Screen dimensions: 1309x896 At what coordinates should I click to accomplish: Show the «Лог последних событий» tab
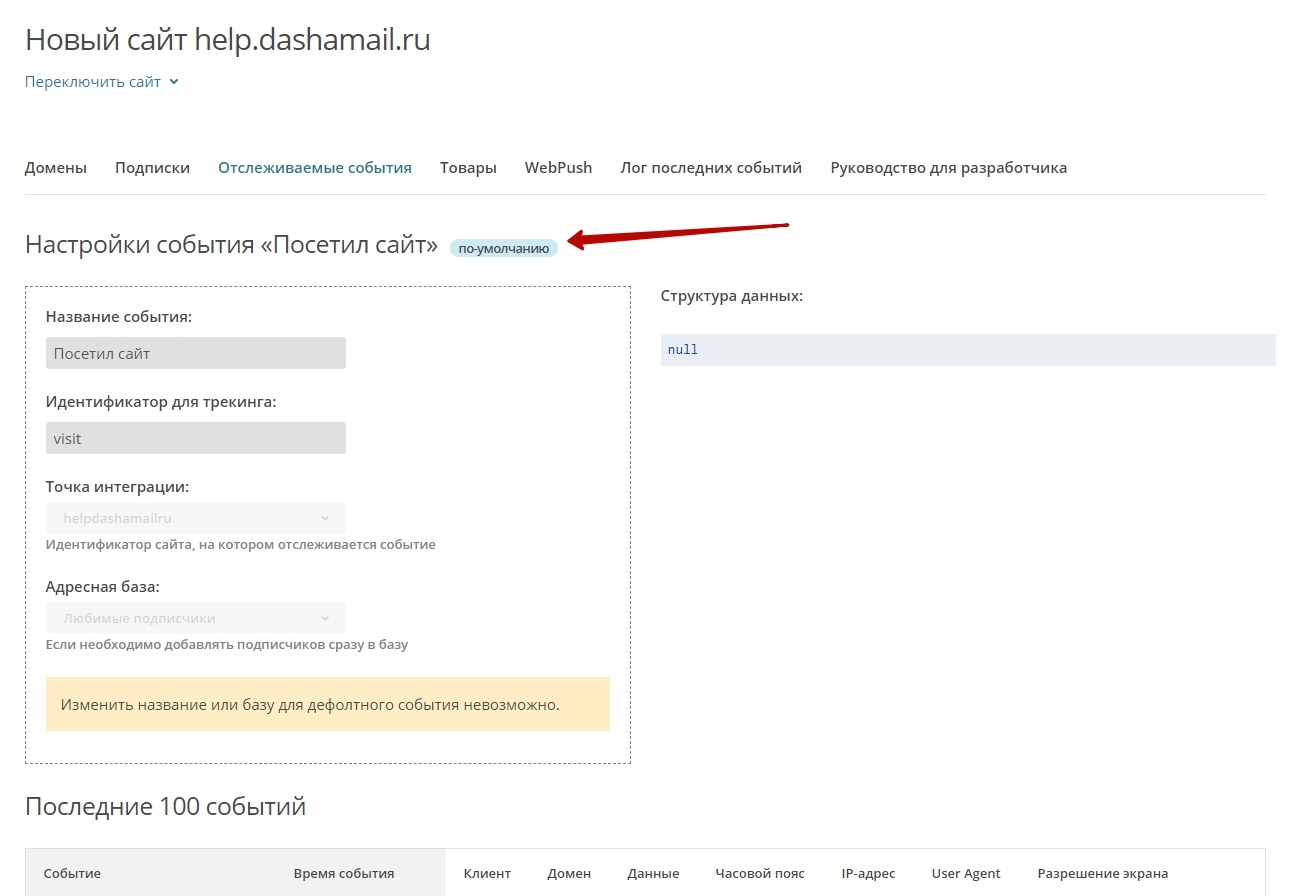click(711, 168)
